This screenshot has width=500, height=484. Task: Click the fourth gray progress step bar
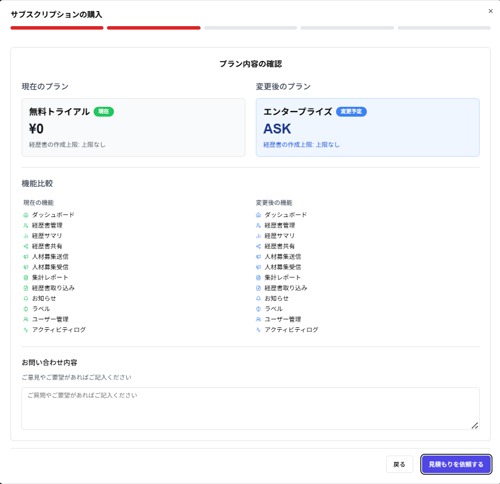pyautogui.click(x=347, y=28)
